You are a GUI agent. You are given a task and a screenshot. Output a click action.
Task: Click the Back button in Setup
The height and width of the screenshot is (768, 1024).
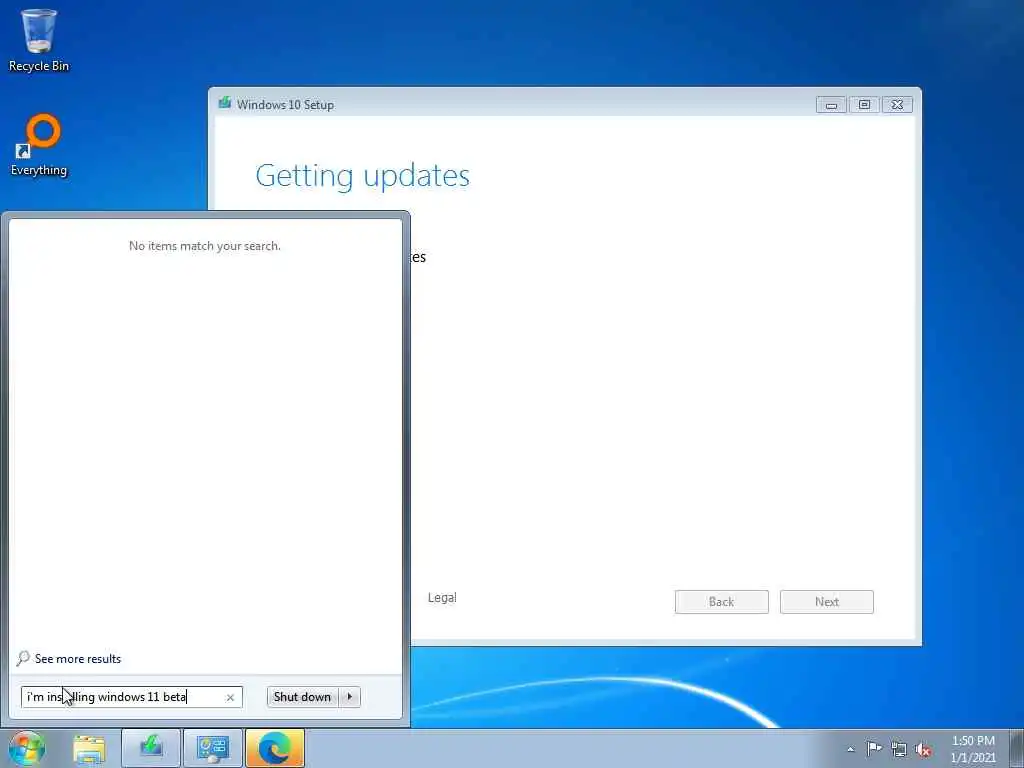[x=722, y=602]
